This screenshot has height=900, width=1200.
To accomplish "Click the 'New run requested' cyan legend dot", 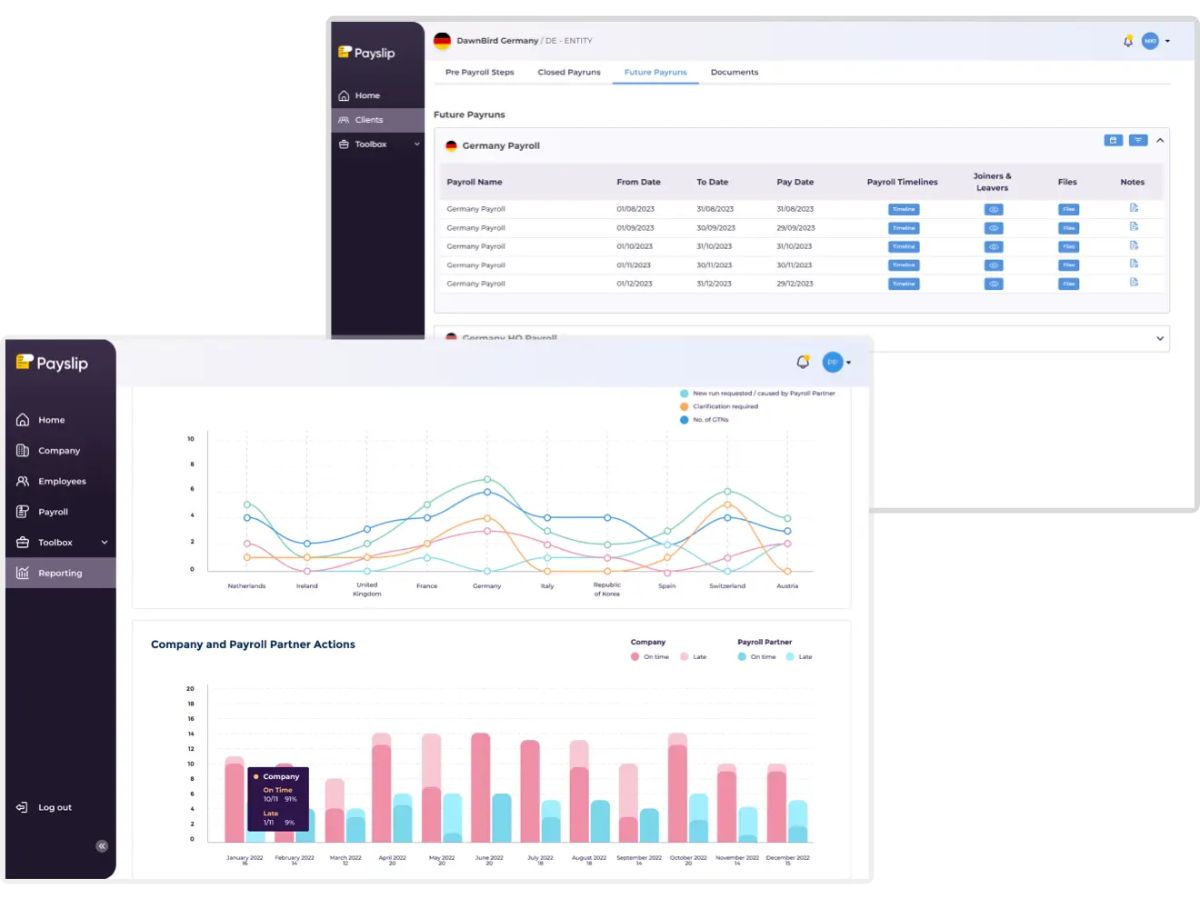I will [684, 394].
